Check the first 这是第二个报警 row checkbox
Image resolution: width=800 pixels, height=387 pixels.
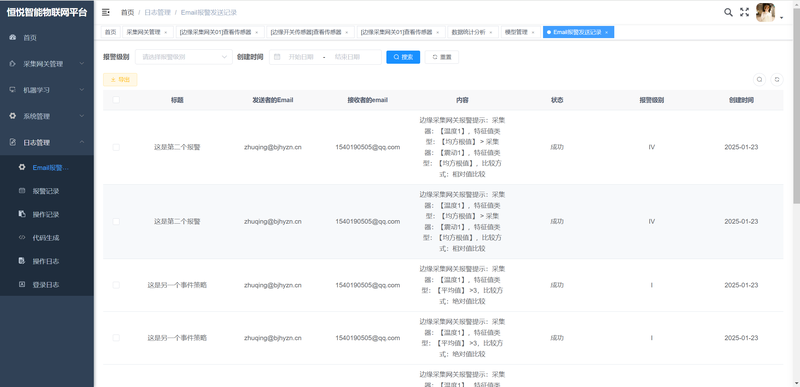coord(116,147)
